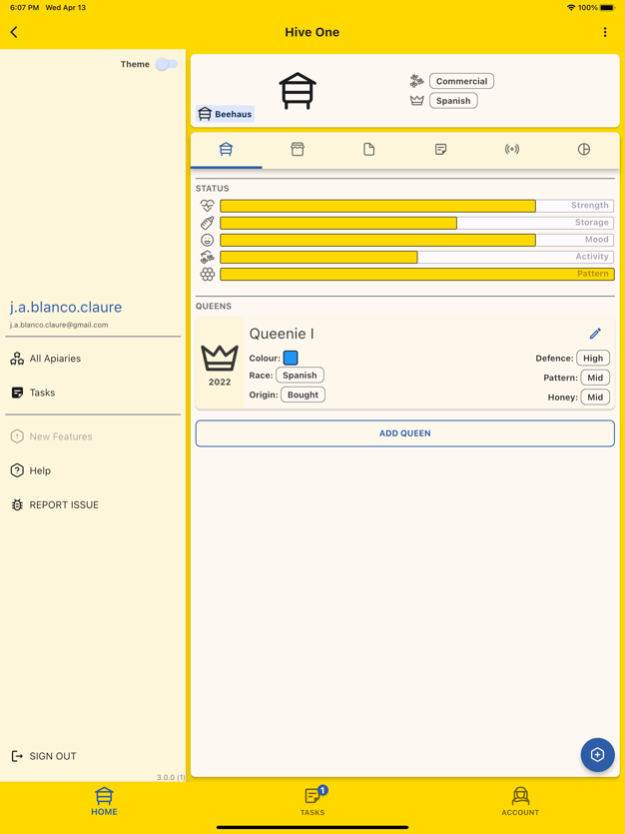Switch to the pie chart statistics tab
This screenshot has height=834, width=625.
coord(584,149)
